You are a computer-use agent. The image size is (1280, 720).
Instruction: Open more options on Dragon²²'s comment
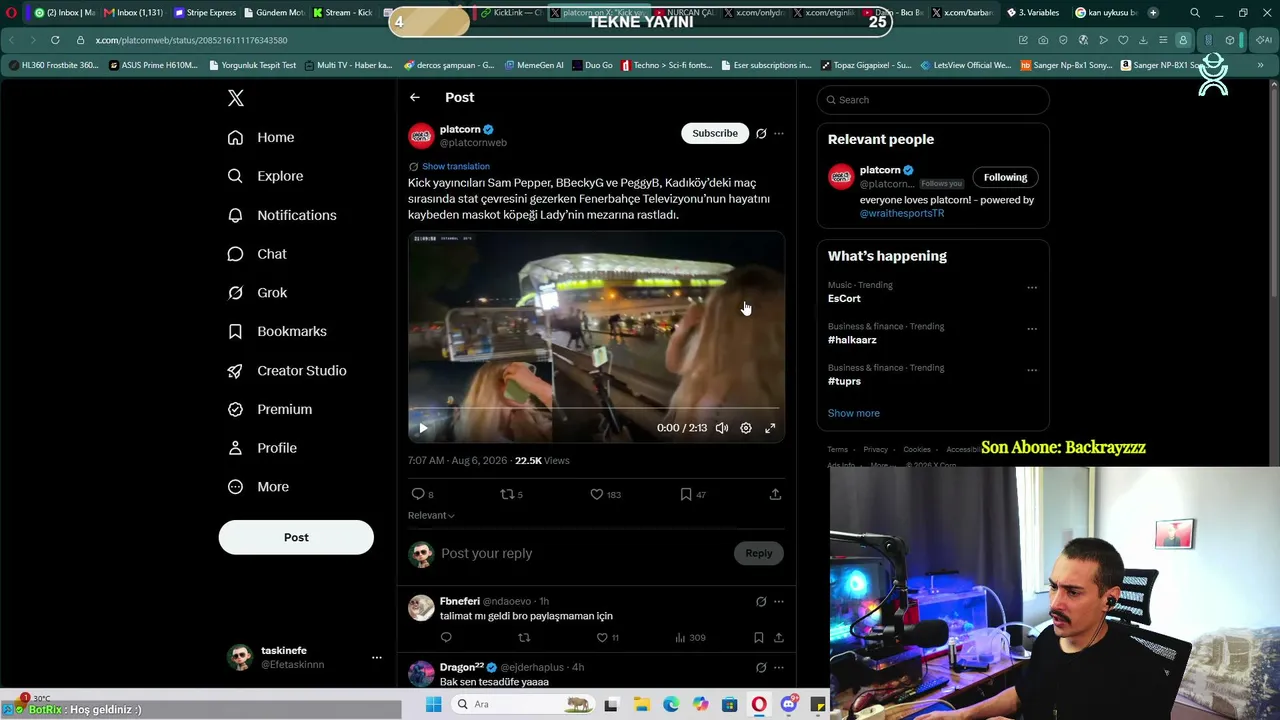coord(779,667)
